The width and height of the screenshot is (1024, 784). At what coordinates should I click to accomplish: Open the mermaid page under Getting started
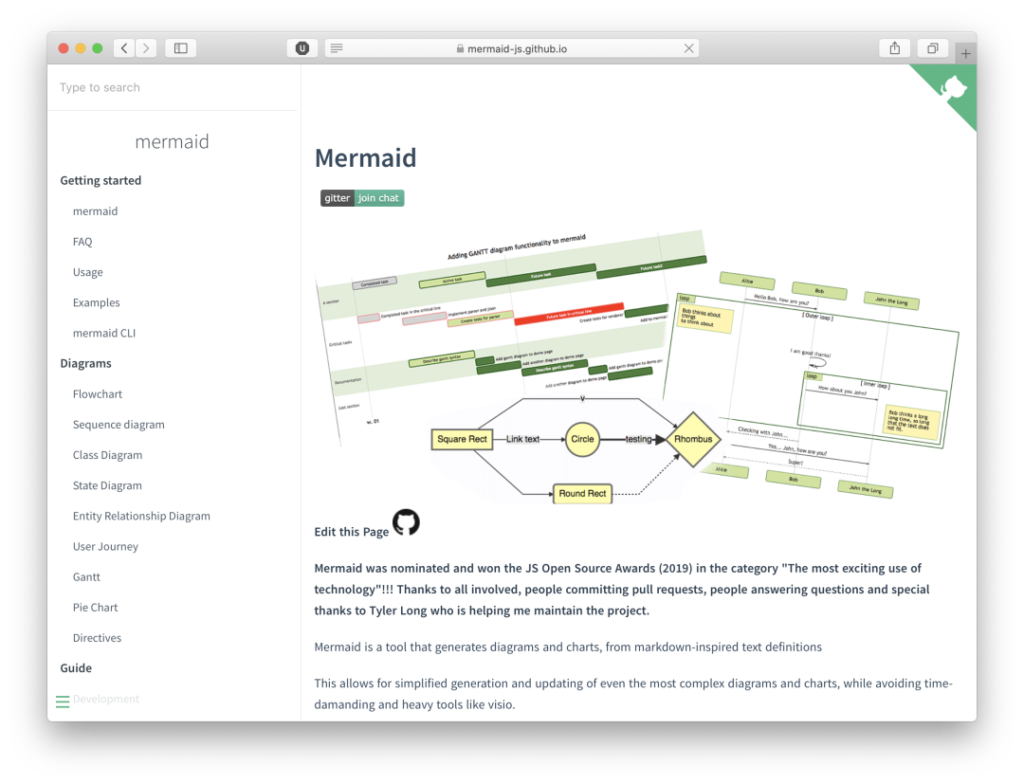tap(95, 211)
